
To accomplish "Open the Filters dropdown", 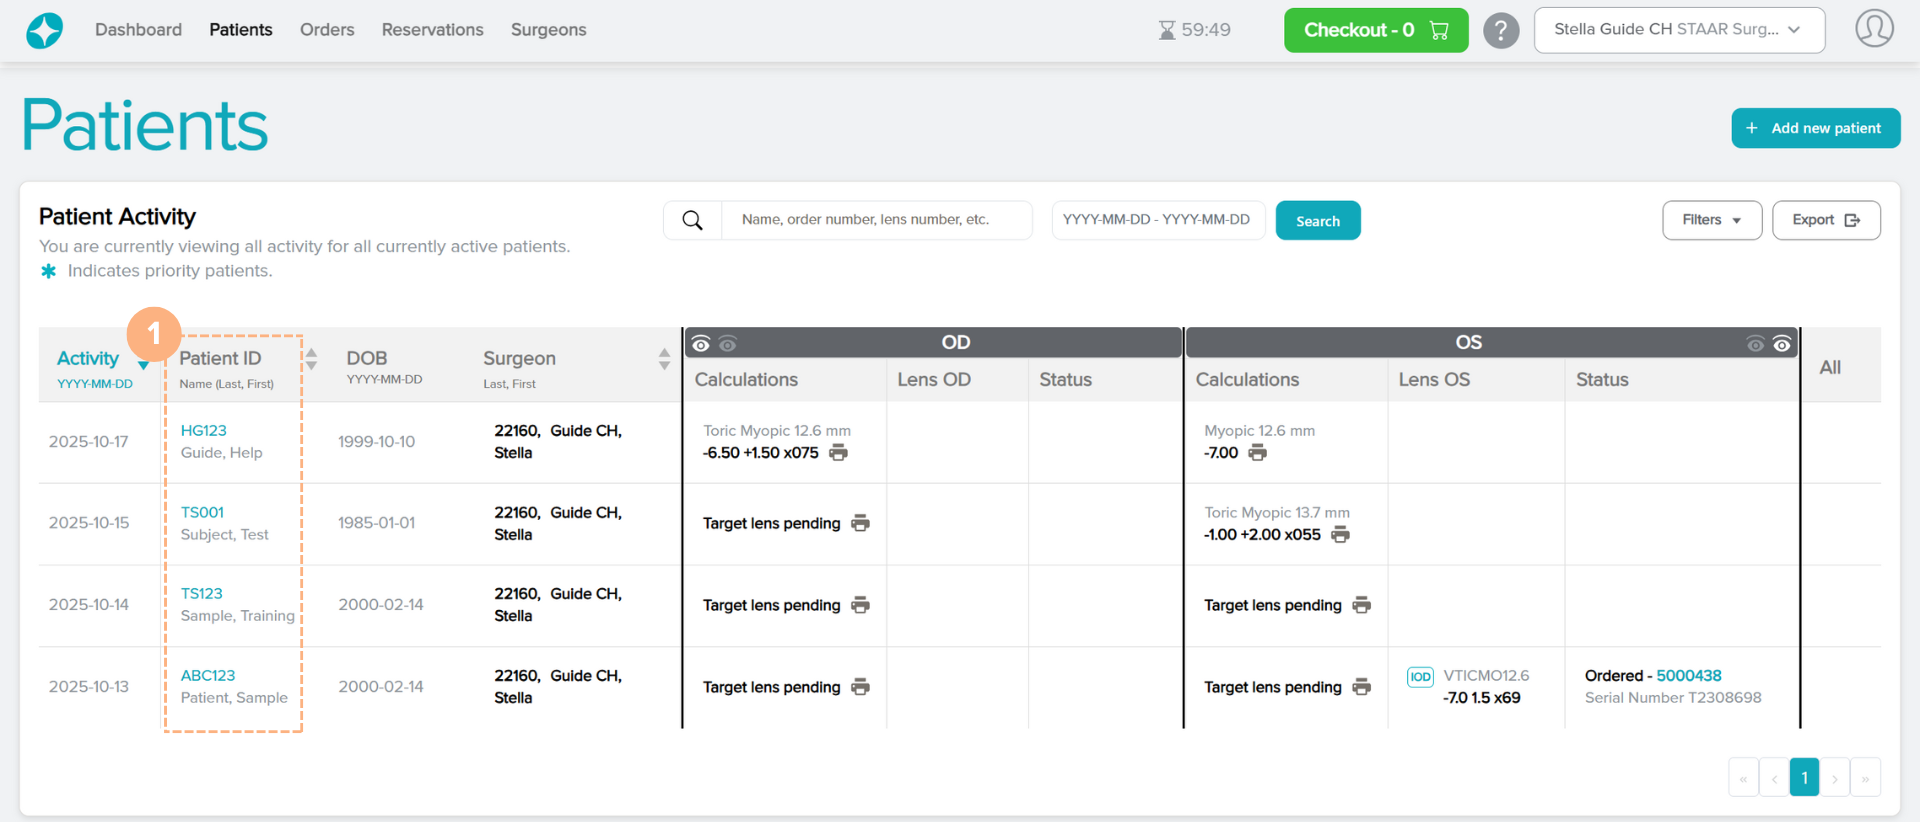I will (x=1711, y=220).
